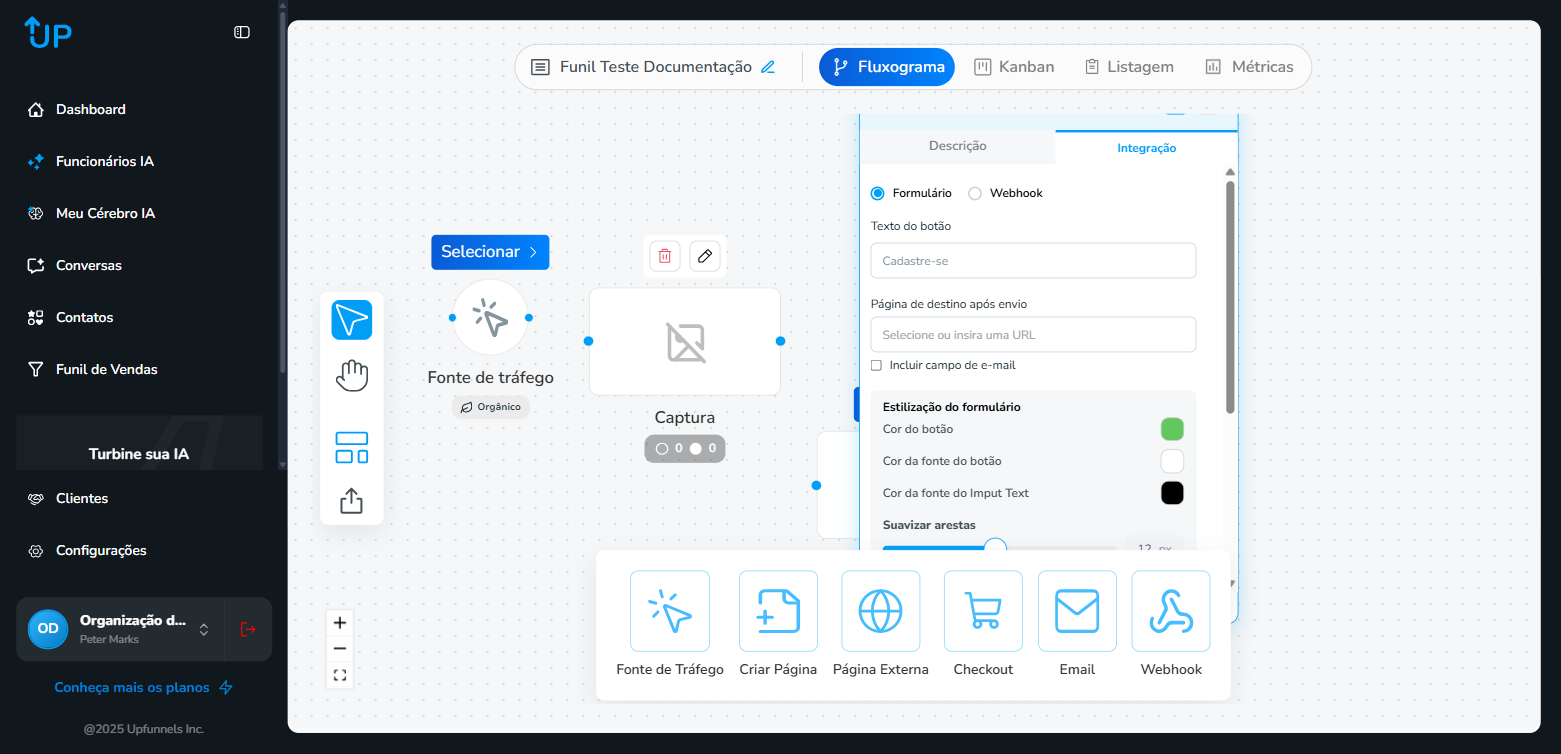Click the Selecionar button chevron
Image resolution: width=1561 pixels, height=754 pixels.
pos(533,252)
